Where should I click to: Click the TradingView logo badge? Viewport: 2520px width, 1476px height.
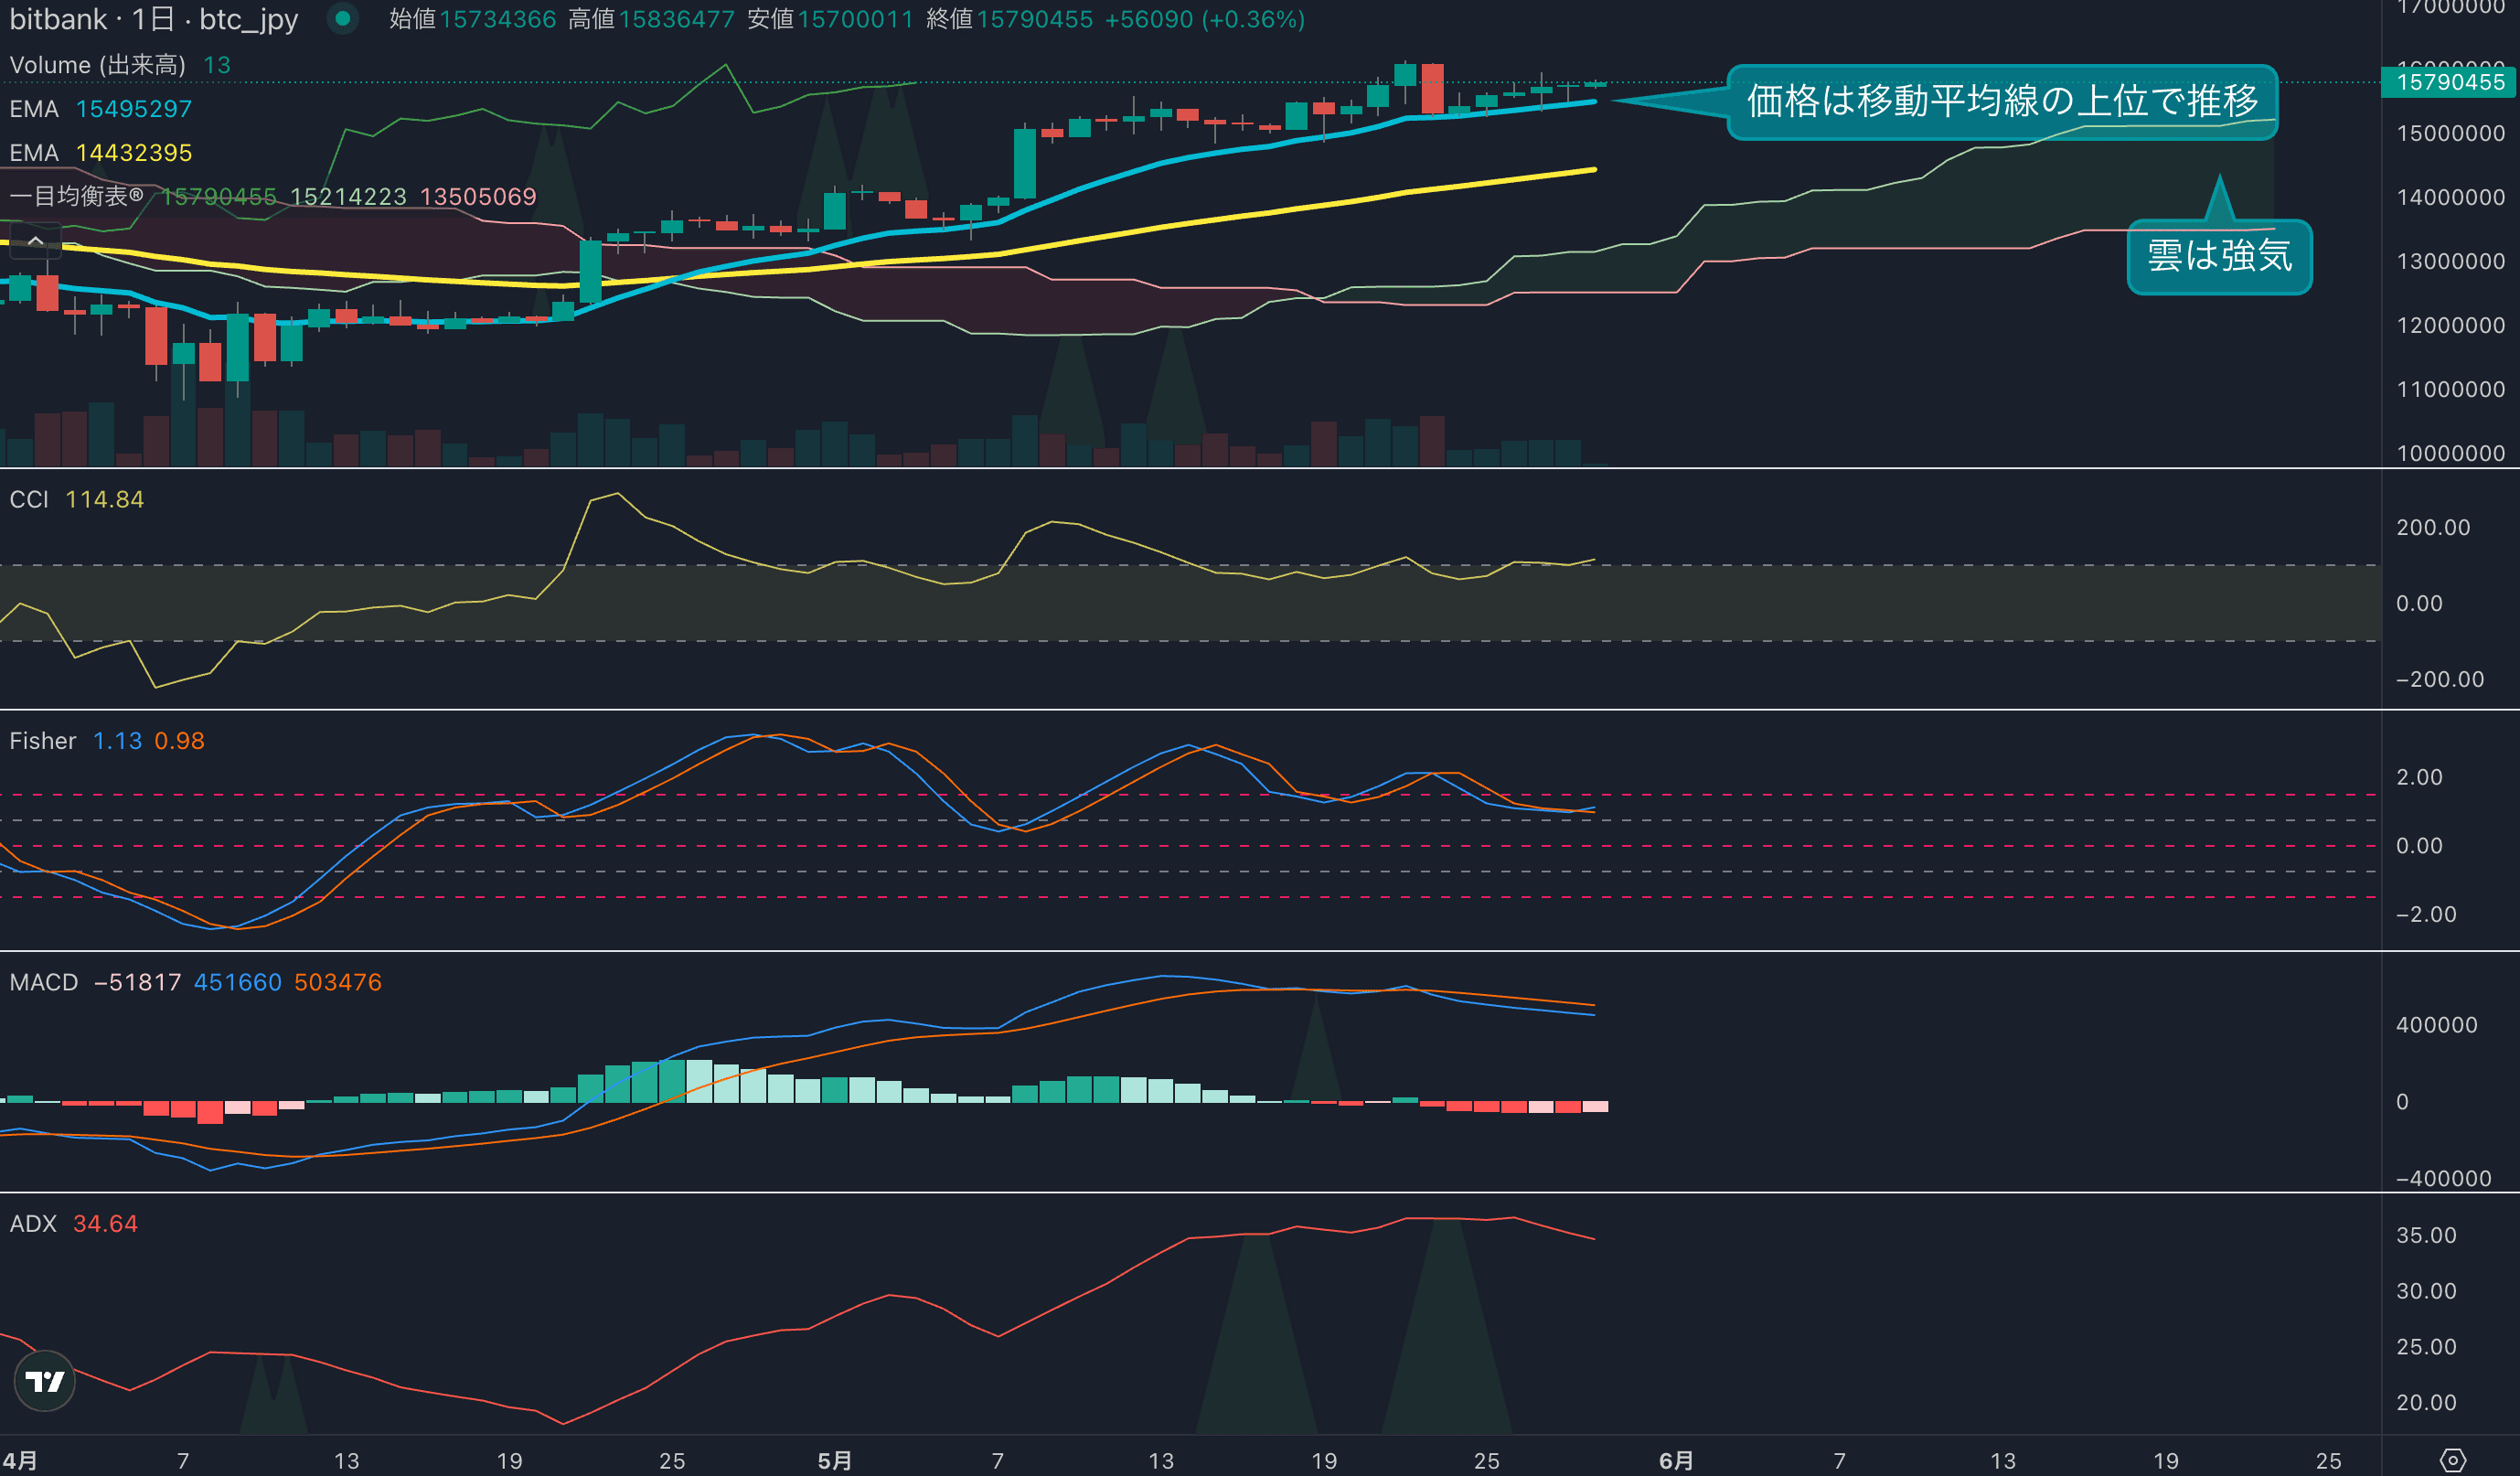tap(45, 1381)
